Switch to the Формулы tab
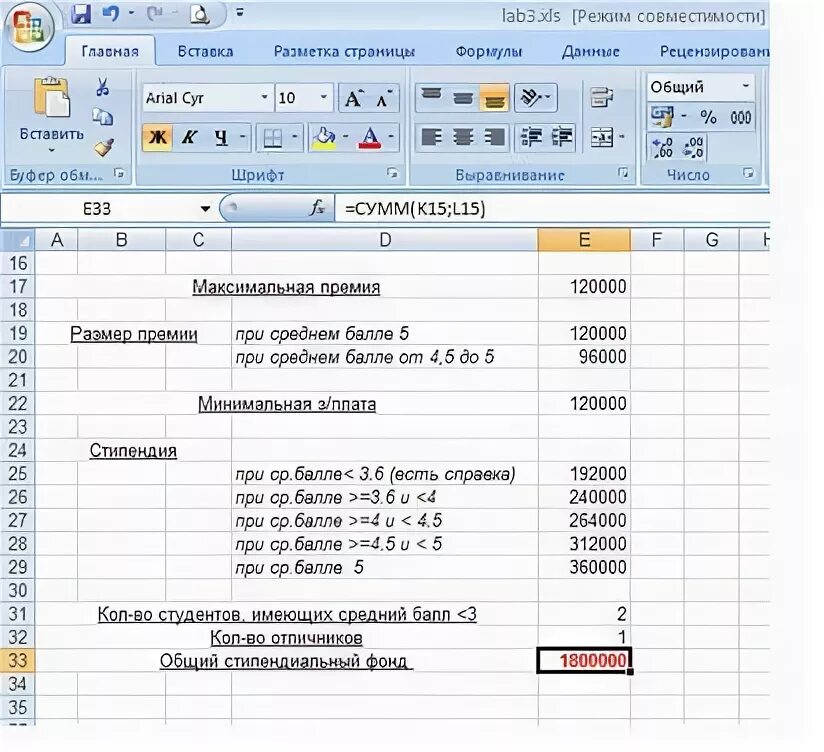The width and height of the screenshot is (824, 752). tap(489, 51)
